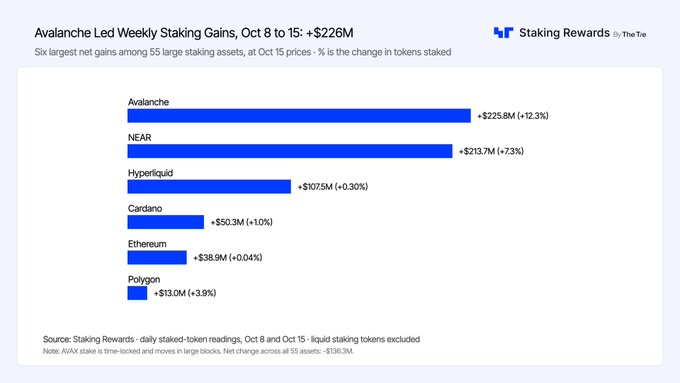Click the +$13.0M (+3.9%) value
The image size is (680, 383).
coord(185,293)
